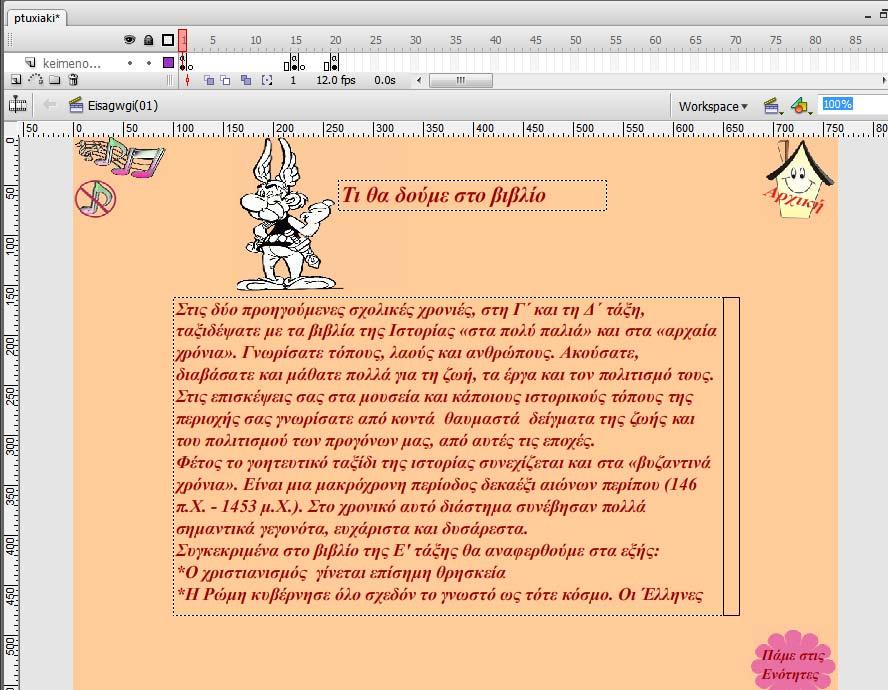
Task: Enable the Onion Skin button
Action: coord(208,80)
